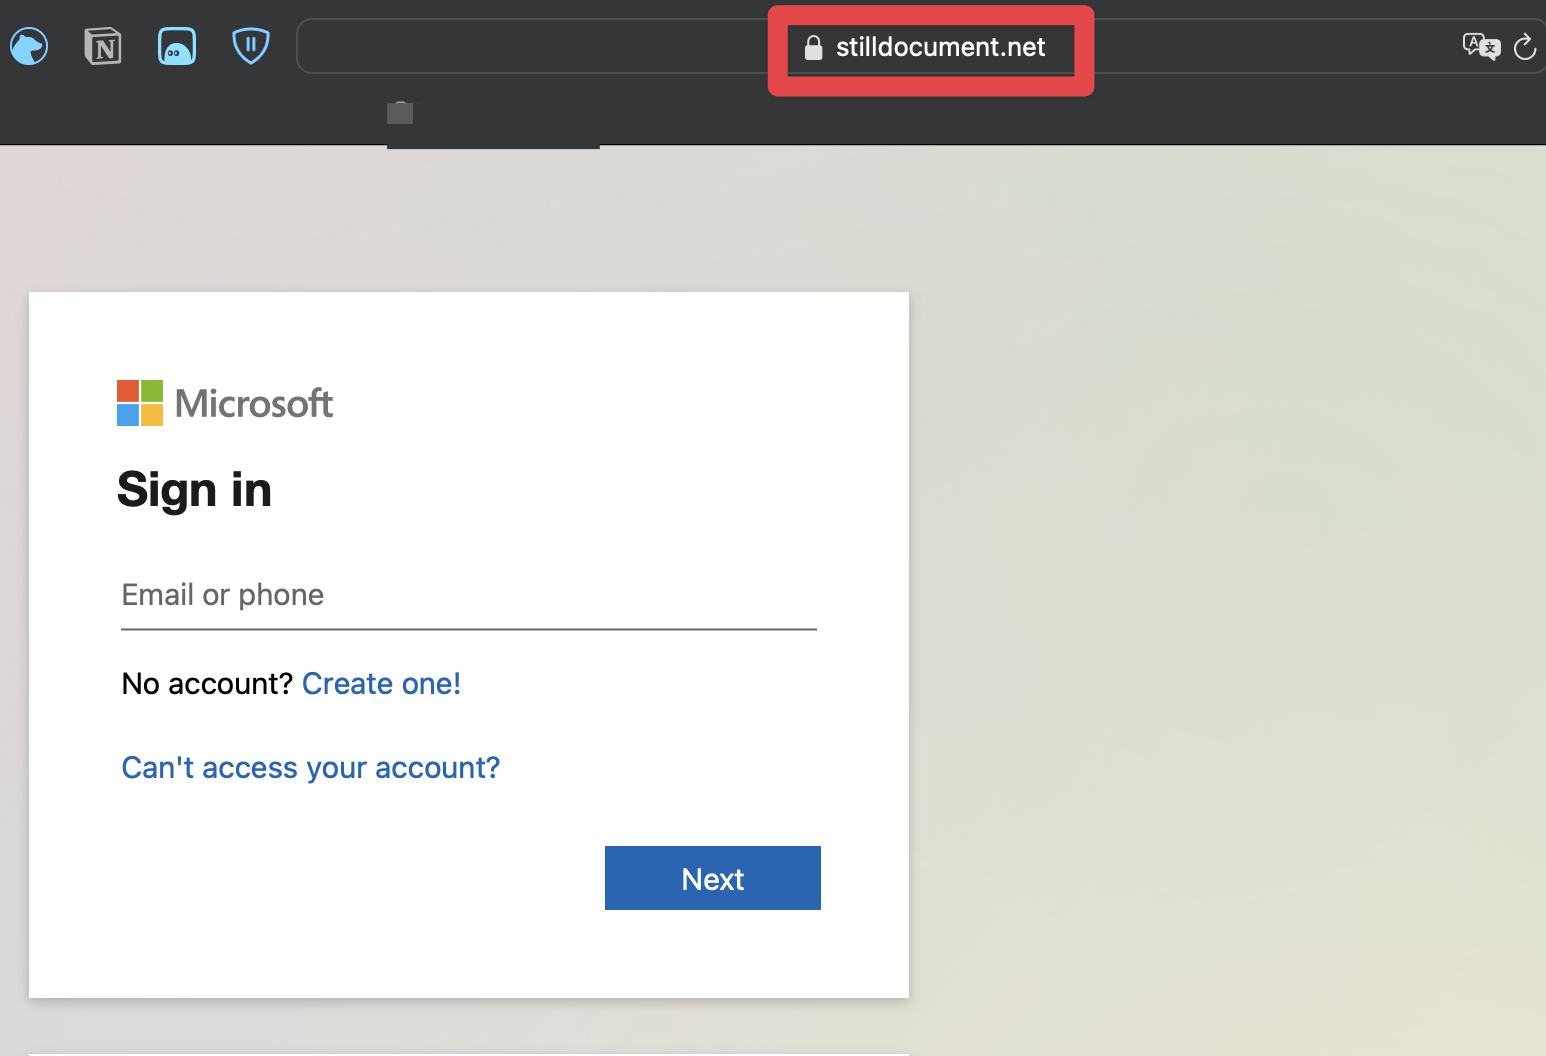1546x1056 pixels.
Task: Open the Notion Web Clipper extension
Action: pyautogui.click(x=103, y=46)
